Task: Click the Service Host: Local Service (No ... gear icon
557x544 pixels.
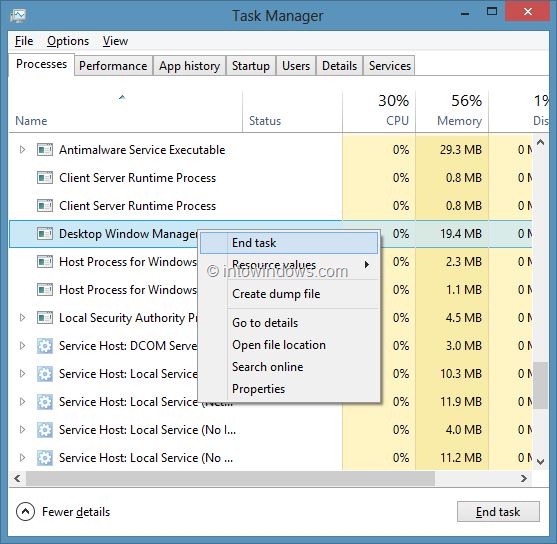Action: [x=45, y=458]
